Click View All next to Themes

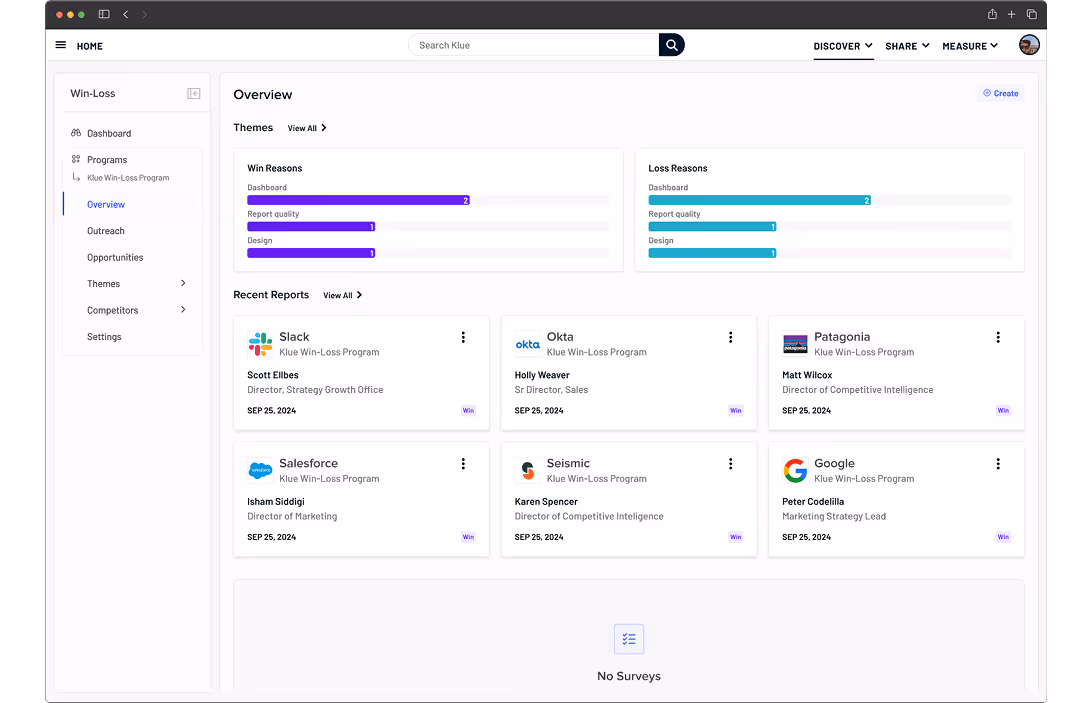[307, 128]
